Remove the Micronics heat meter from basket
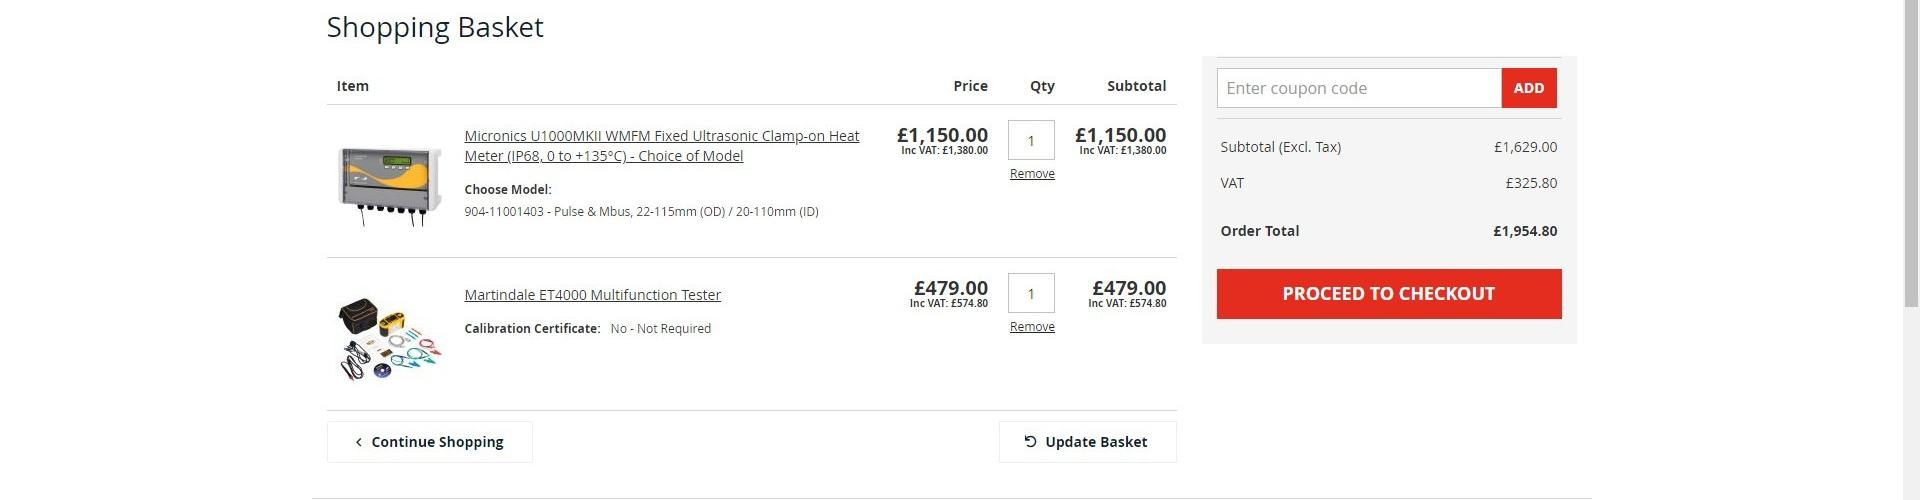 [x=1032, y=174]
